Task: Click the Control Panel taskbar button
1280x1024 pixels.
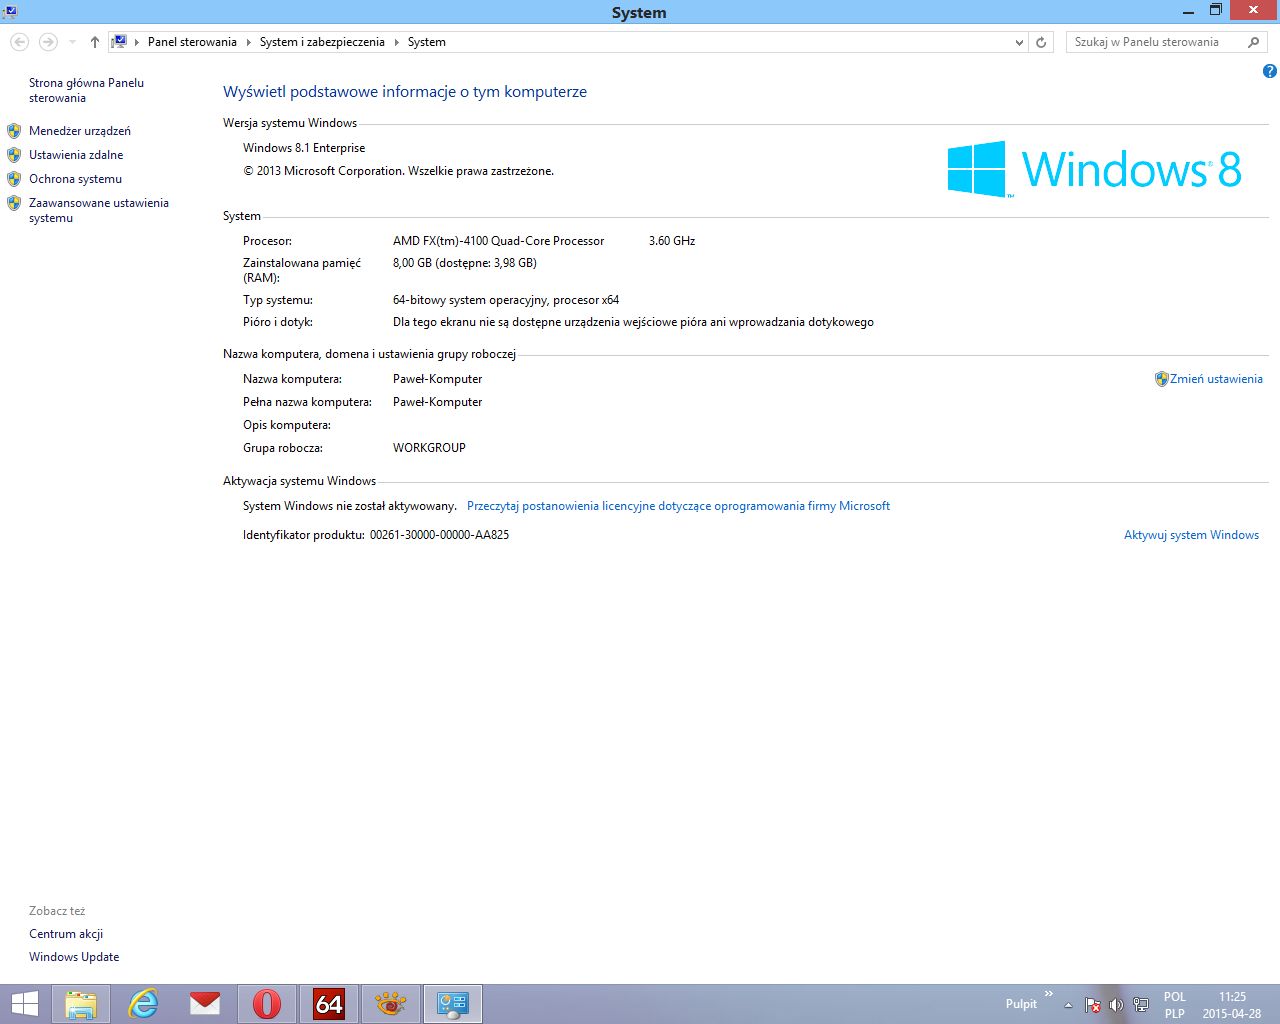Action: click(x=453, y=1004)
